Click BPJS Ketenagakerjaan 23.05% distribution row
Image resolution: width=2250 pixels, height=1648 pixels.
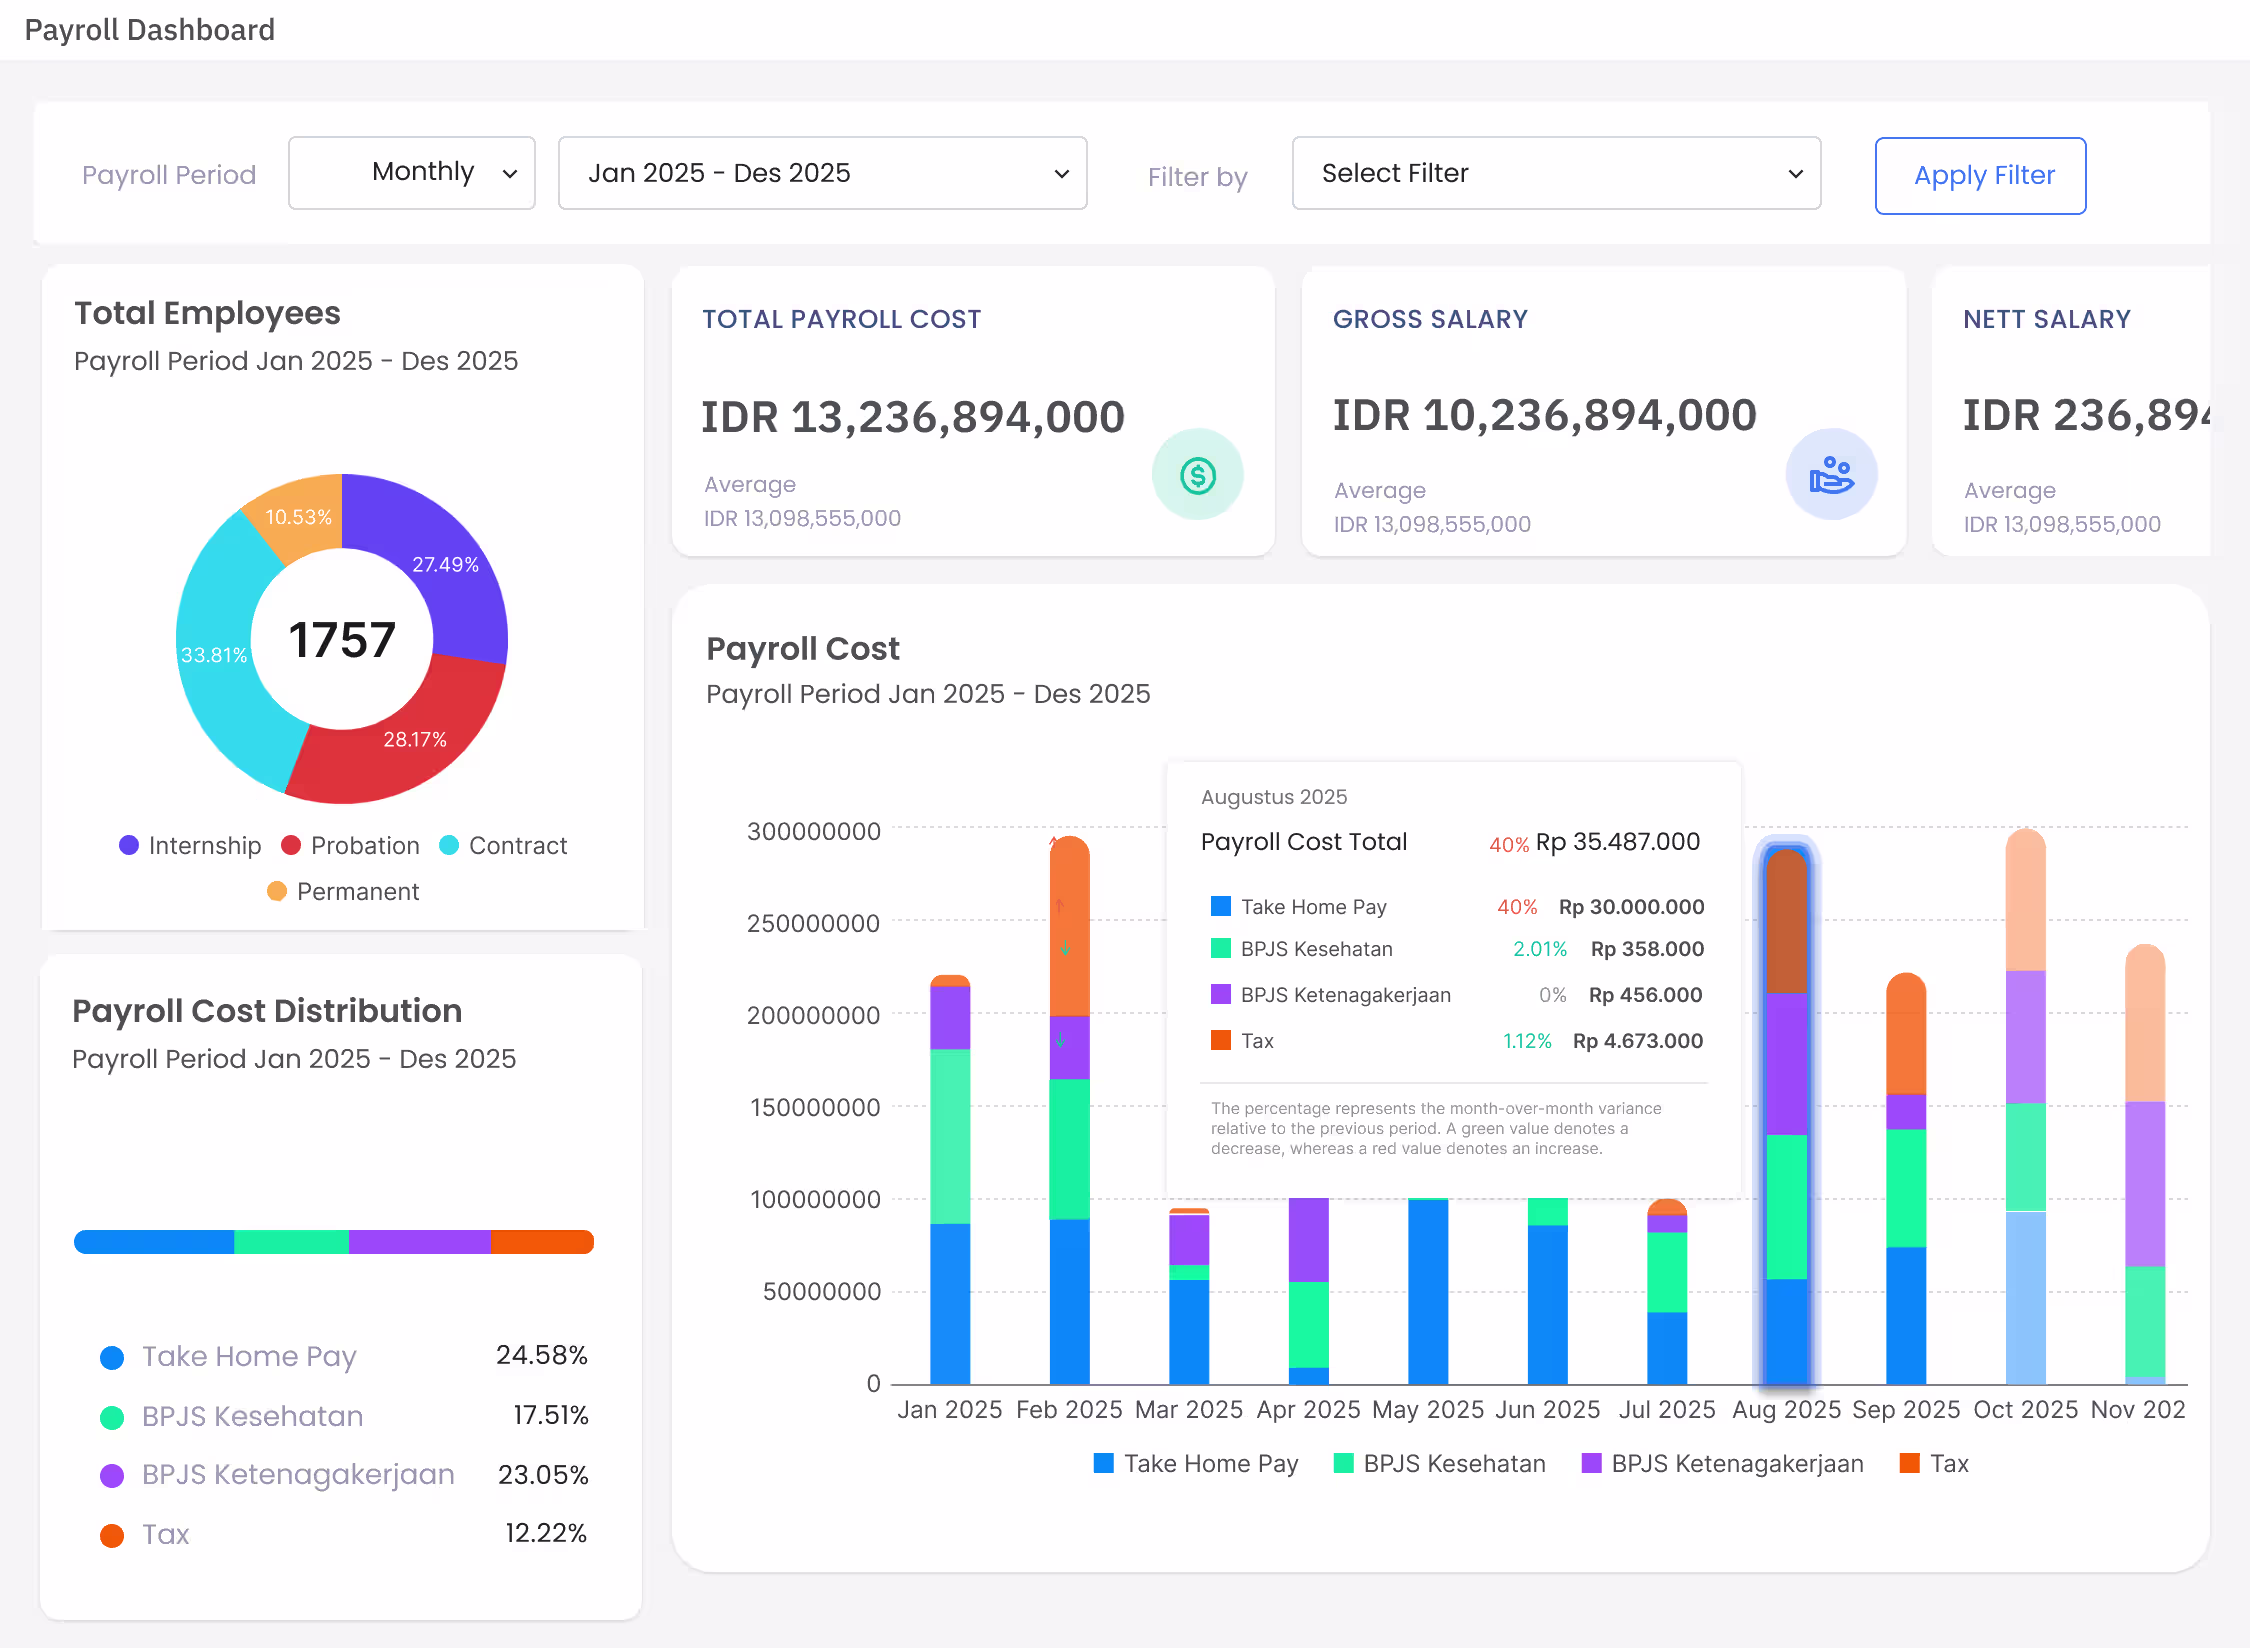[x=343, y=1475]
